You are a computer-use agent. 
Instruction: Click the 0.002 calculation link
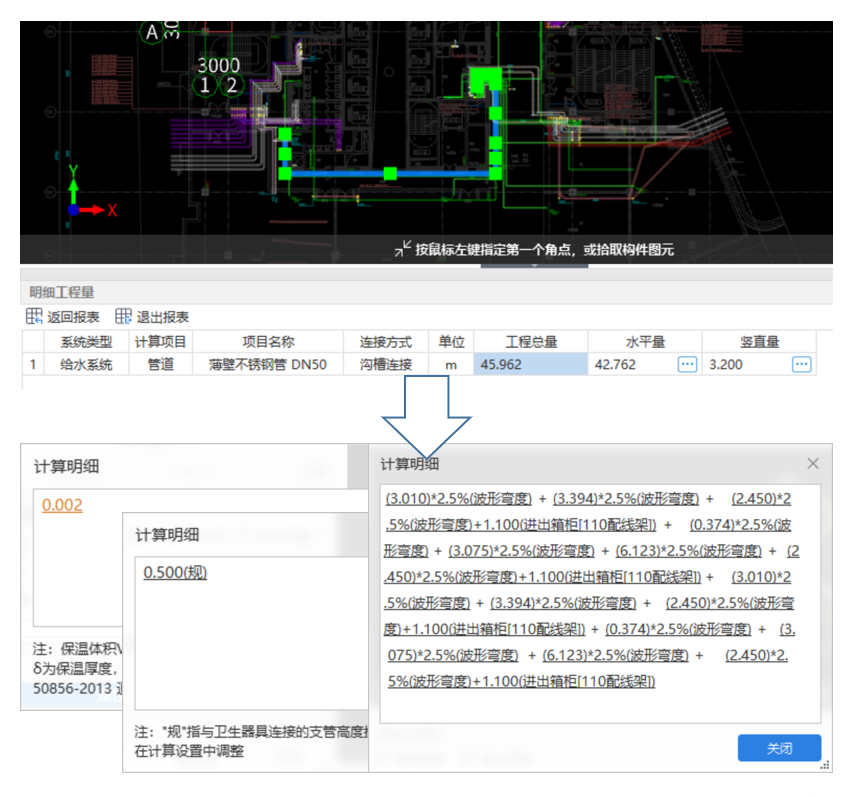pos(62,505)
